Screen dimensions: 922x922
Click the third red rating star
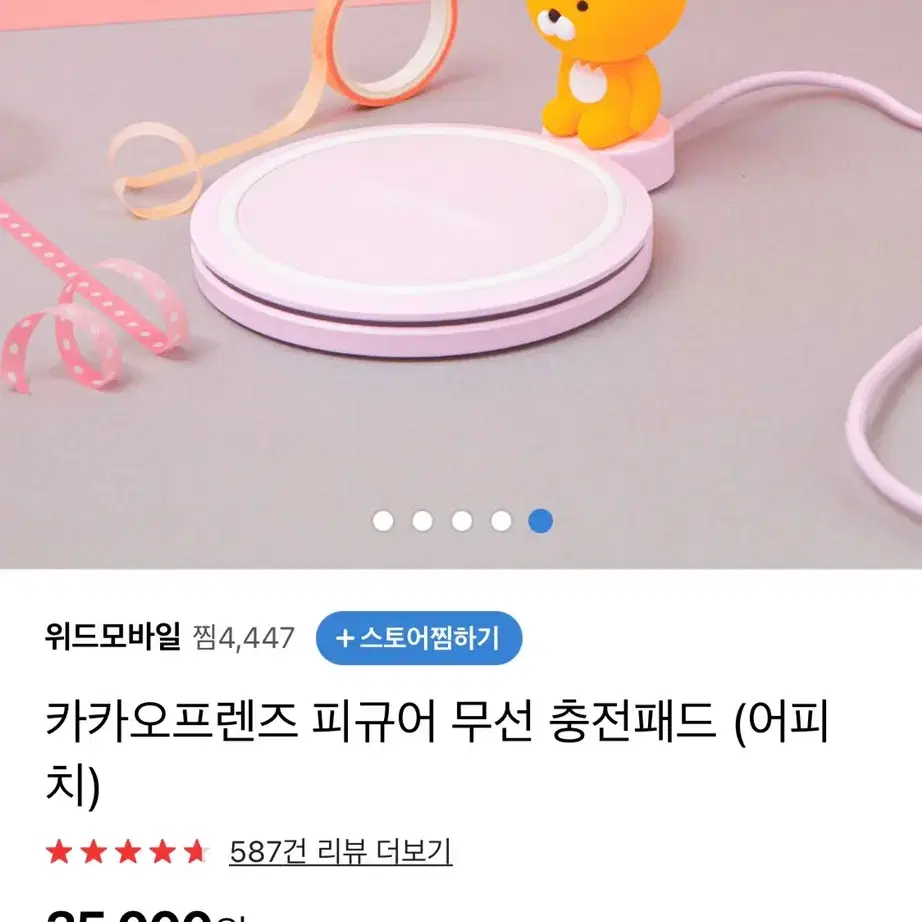128,851
